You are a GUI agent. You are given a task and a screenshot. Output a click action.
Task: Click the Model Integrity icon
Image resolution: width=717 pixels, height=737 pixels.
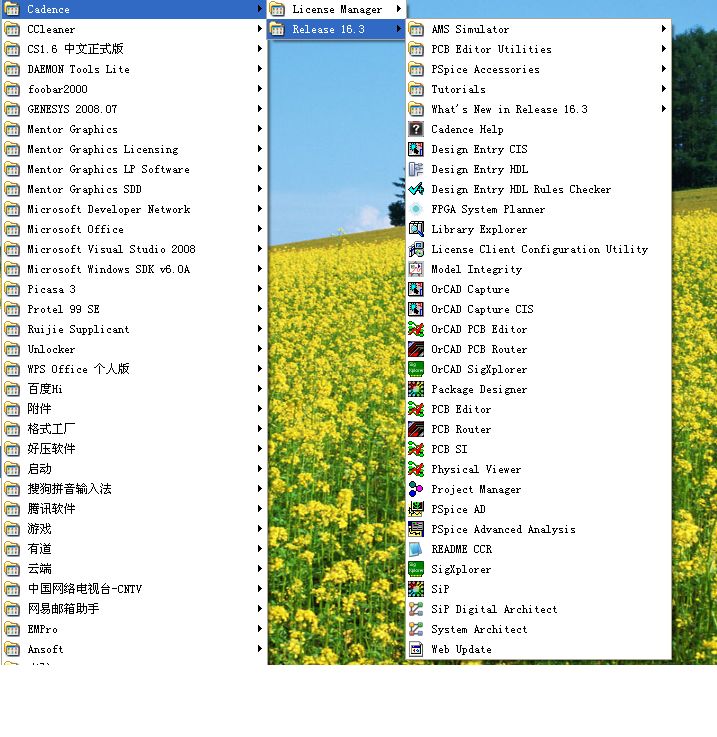click(x=416, y=269)
